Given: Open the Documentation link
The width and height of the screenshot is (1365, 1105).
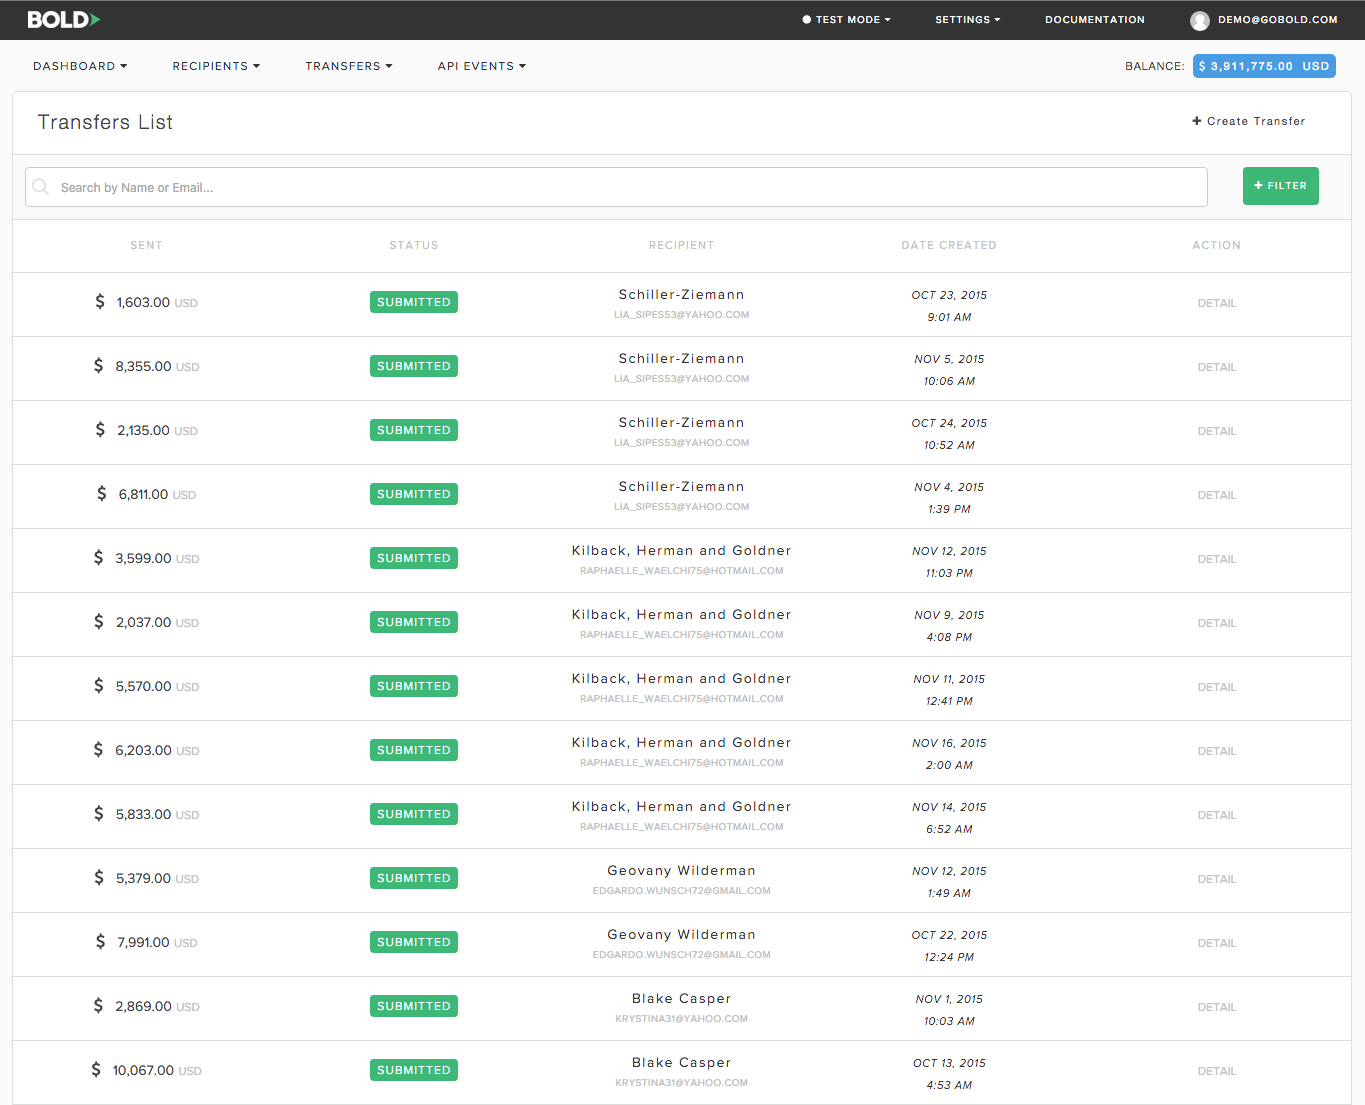Looking at the screenshot, I should click(1095, 19).
